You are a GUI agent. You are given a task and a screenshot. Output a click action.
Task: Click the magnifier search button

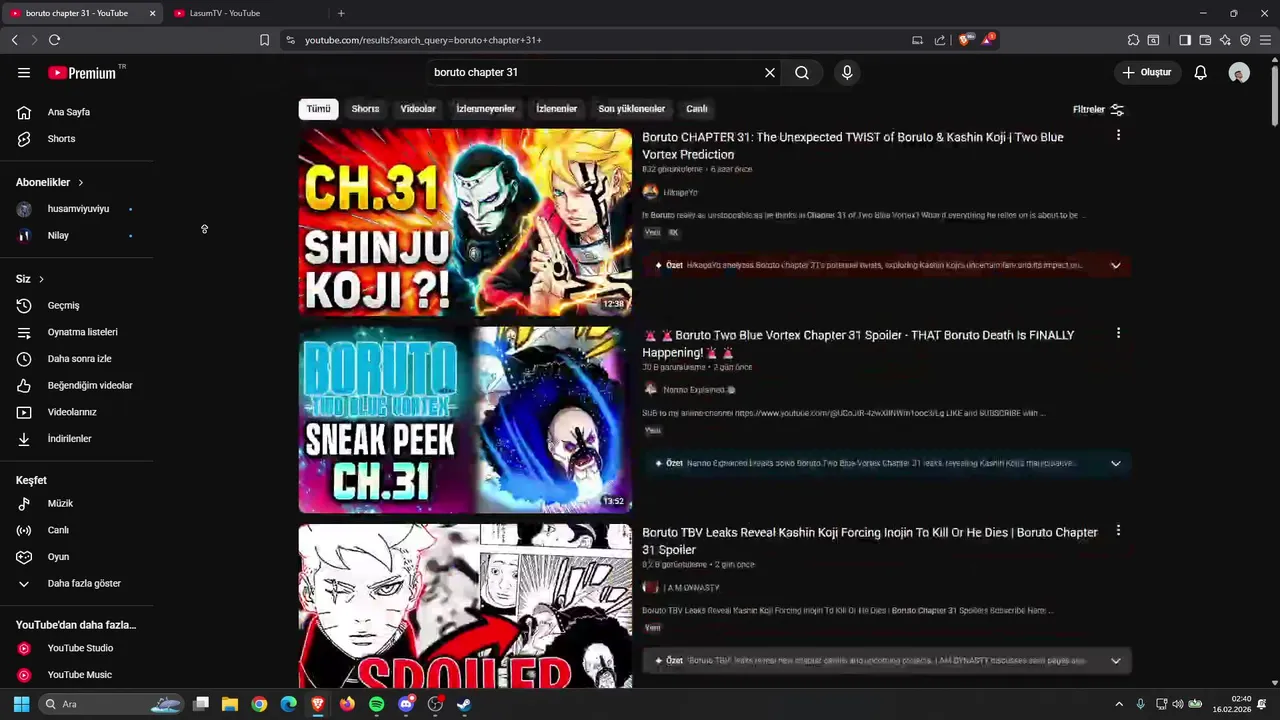(802, 72)
